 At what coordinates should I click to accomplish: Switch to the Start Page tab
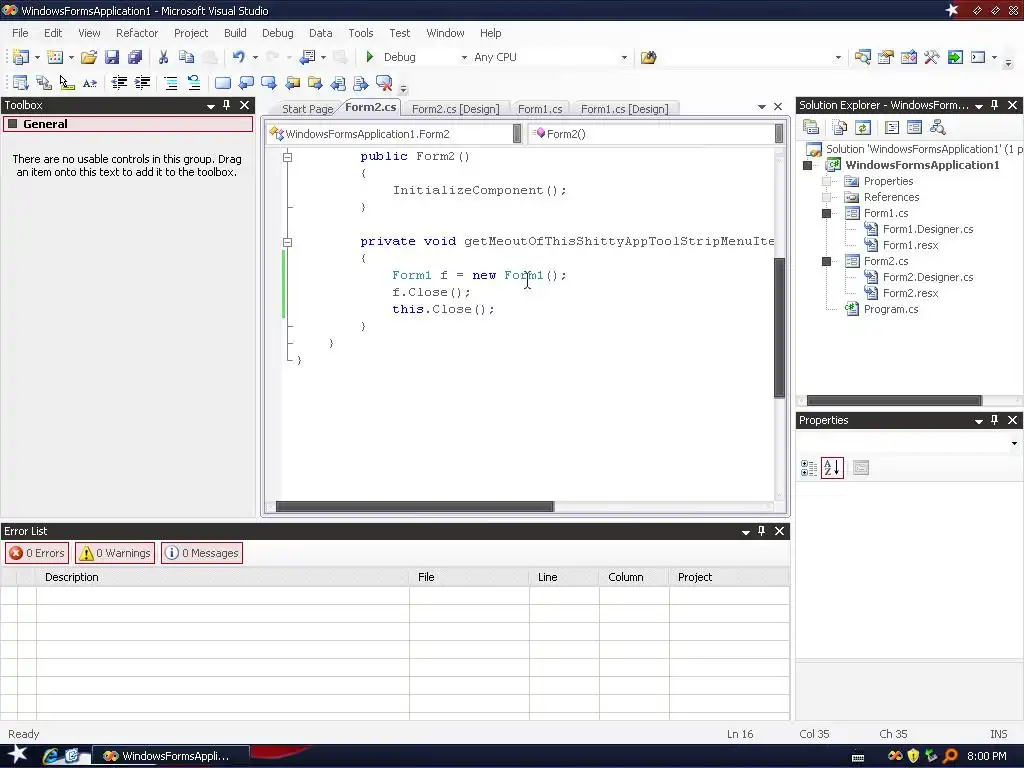307,109
